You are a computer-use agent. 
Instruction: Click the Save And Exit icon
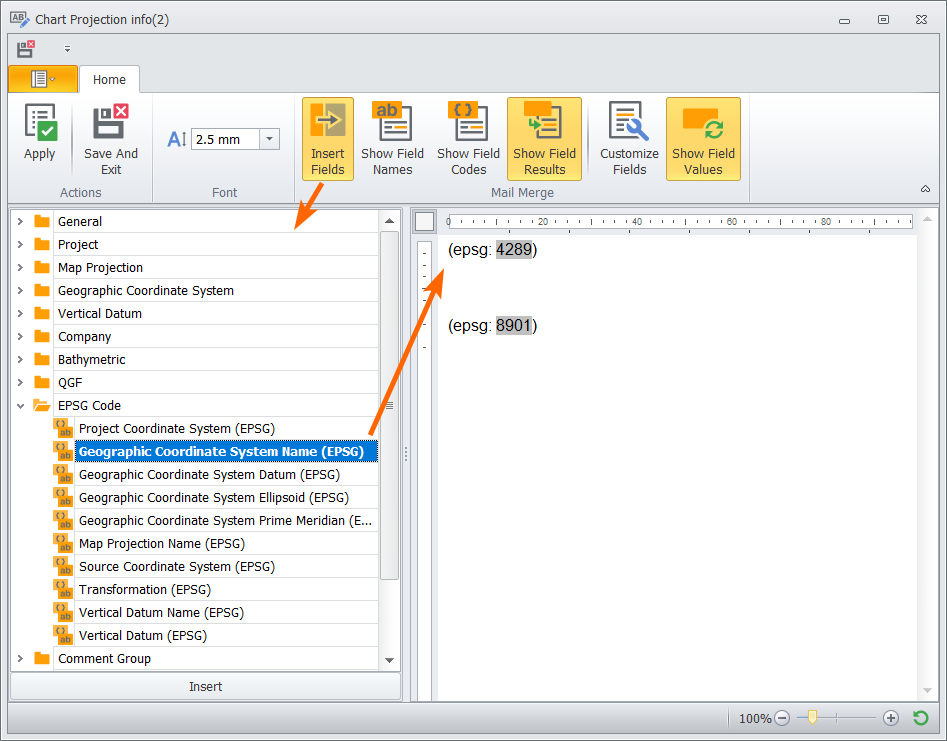click(111, 121)
